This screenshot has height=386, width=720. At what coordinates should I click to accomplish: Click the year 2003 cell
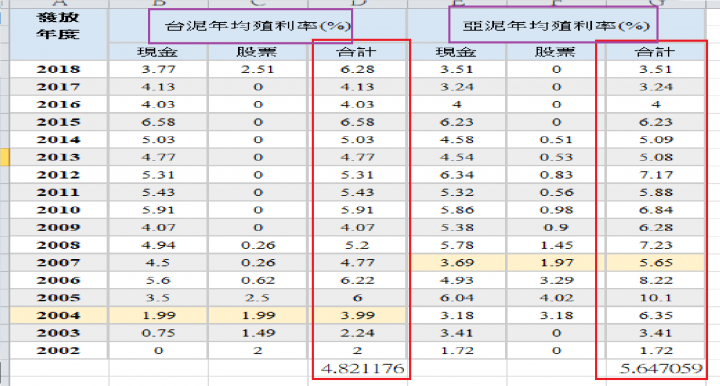click(x=59, y=333)
